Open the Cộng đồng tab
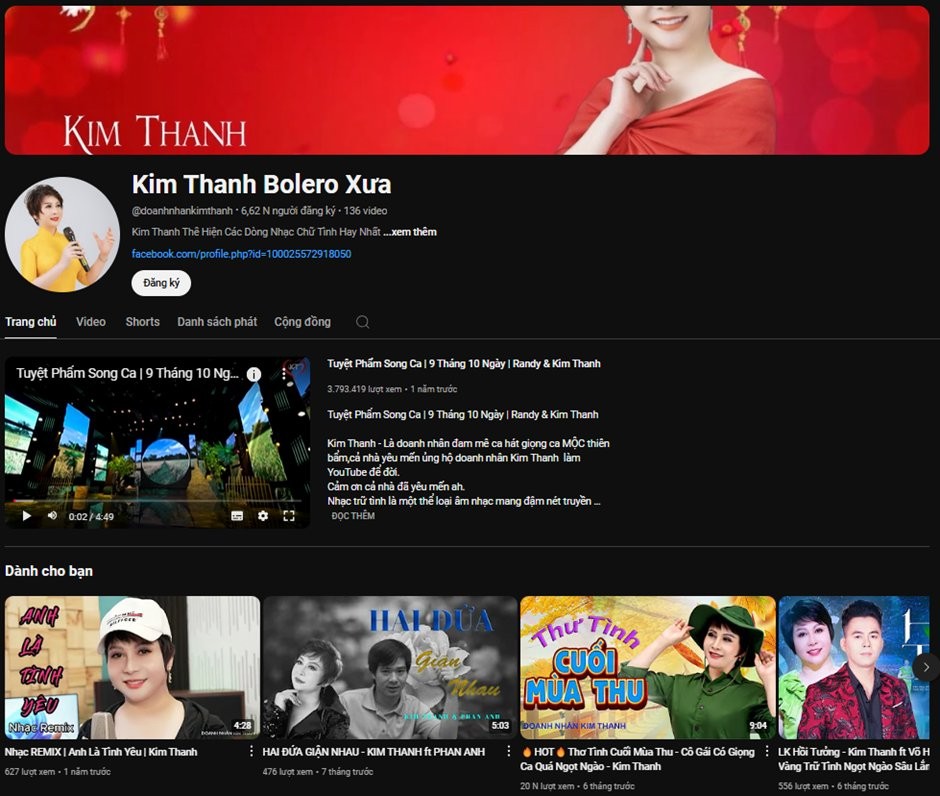This screenshot has width=940, height=796. point(302,322)
